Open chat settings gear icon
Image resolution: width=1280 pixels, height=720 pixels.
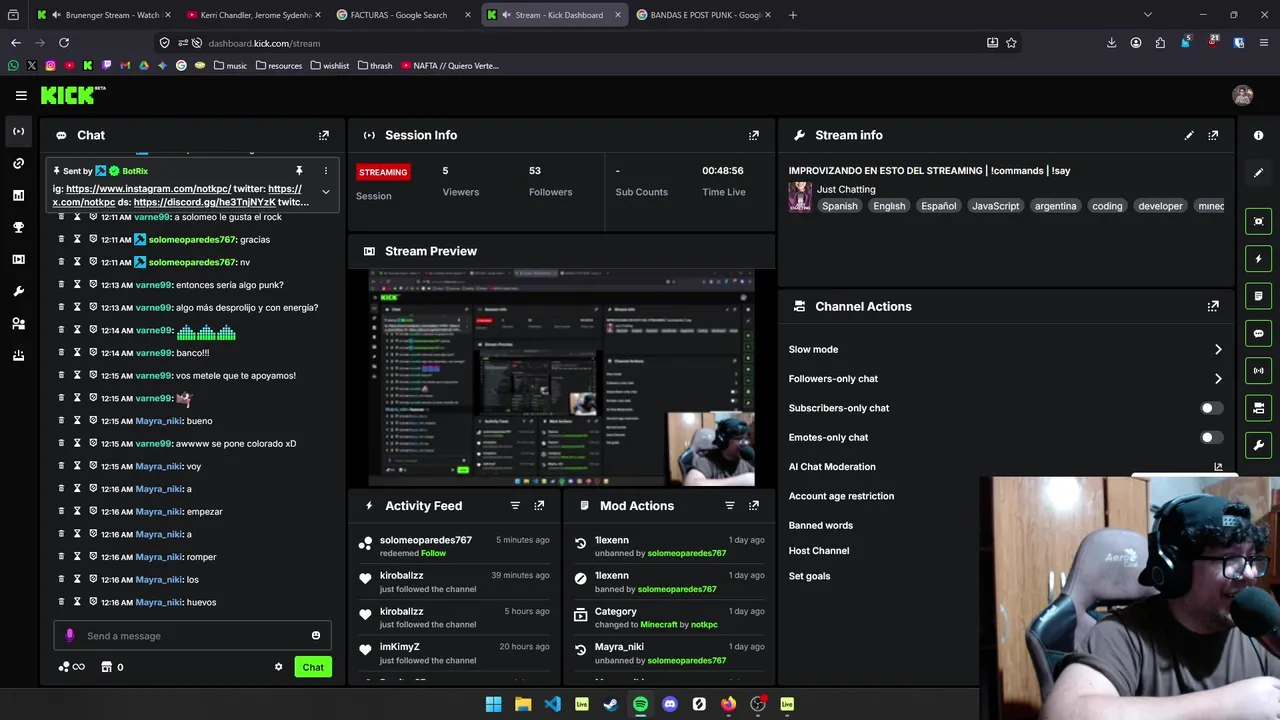pyautogui.click(x=279, y=667)
